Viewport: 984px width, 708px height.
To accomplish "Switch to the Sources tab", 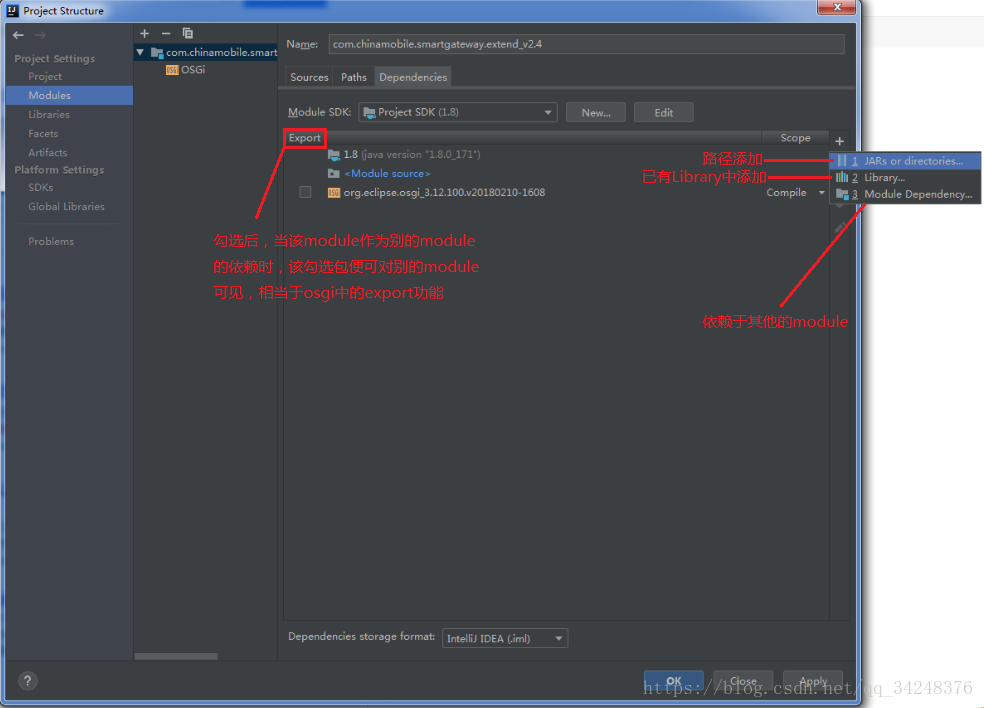I will (309, 77).
